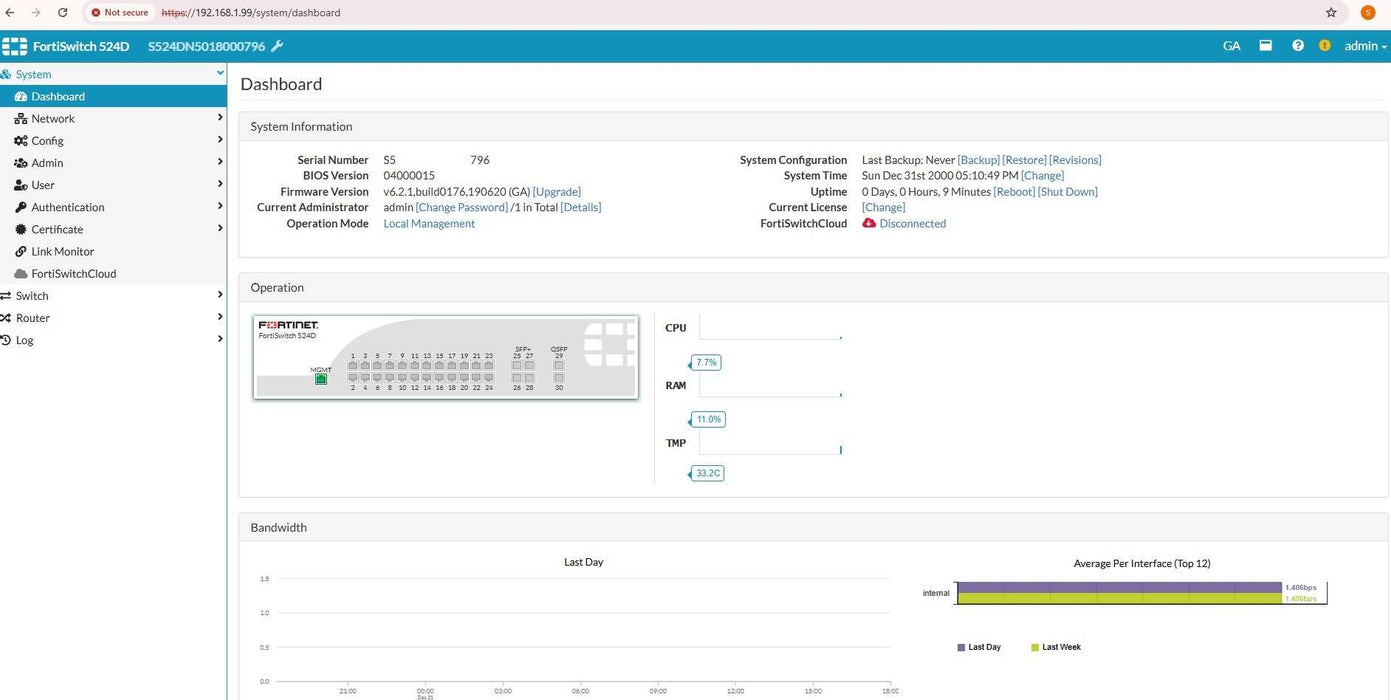The image size is (1391, 700).
Task: Open the help question mark icon
Action: [x=1298, y=46]
